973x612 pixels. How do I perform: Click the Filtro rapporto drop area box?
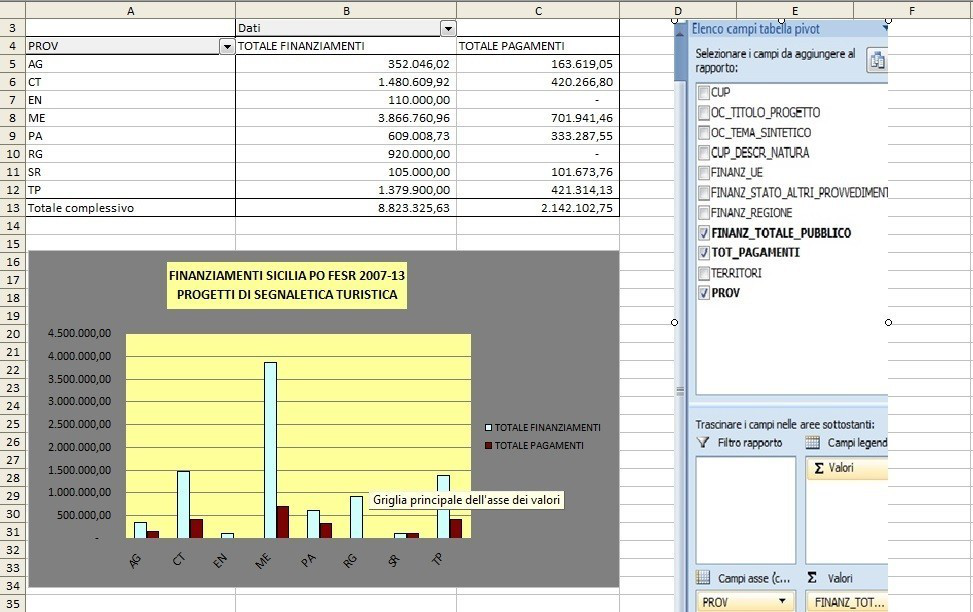coord(745,510)
